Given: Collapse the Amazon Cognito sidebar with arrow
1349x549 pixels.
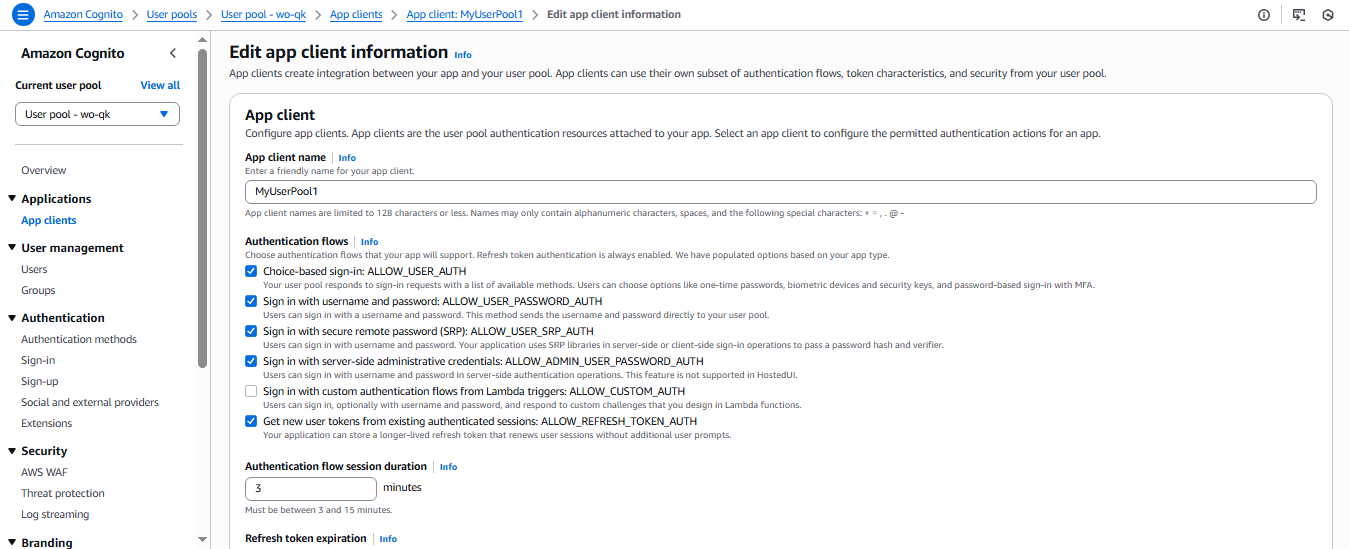Looking at the screenshot, I should point(172,53).
